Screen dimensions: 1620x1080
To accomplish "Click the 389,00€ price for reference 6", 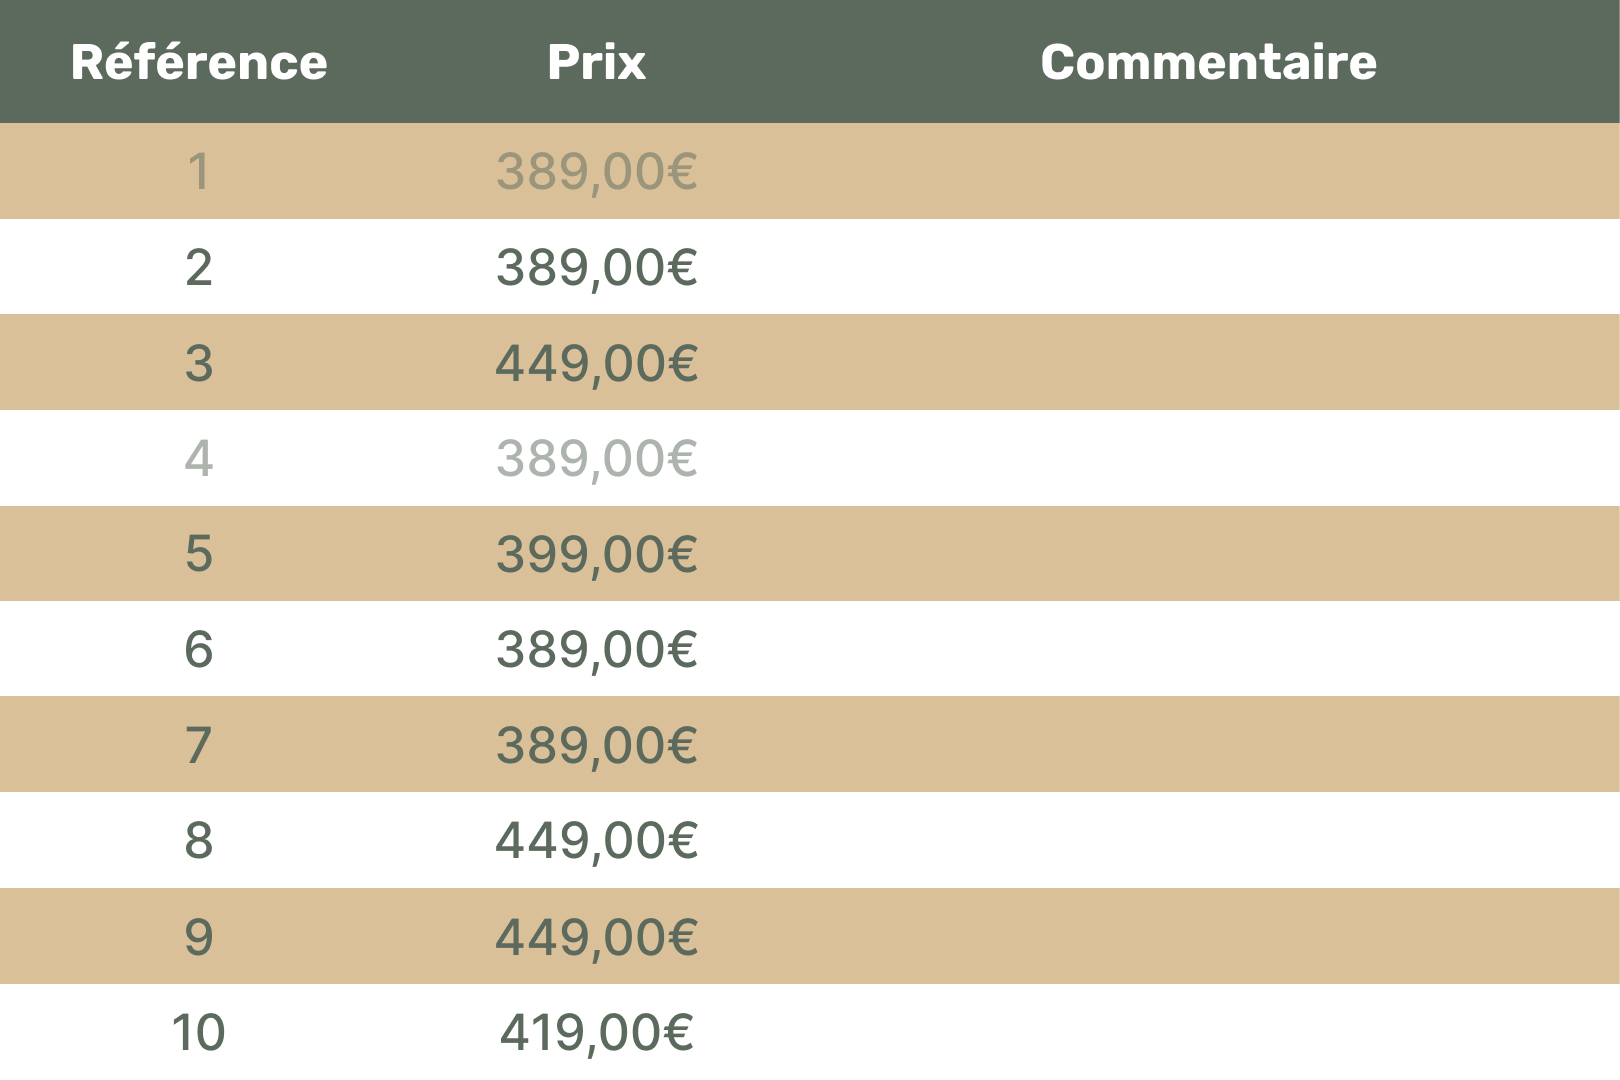I will [596, 649].
